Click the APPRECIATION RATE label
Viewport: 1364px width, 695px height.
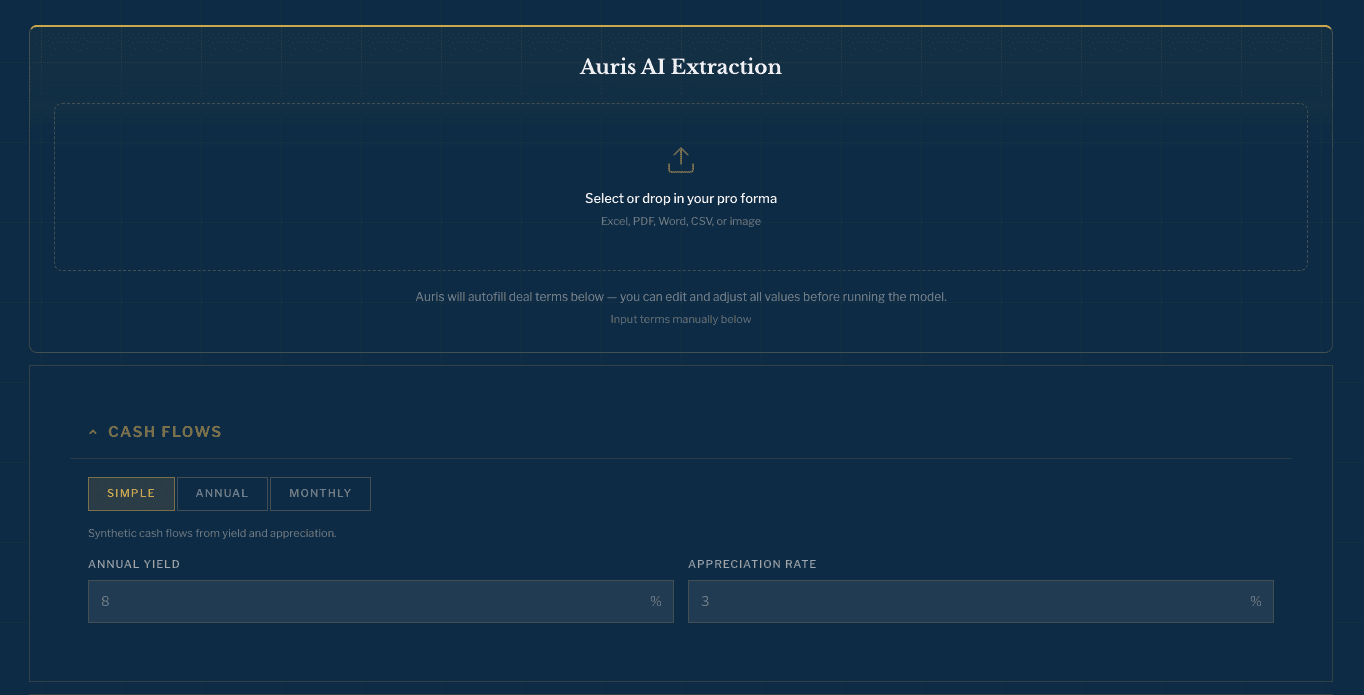click(752, 564)
